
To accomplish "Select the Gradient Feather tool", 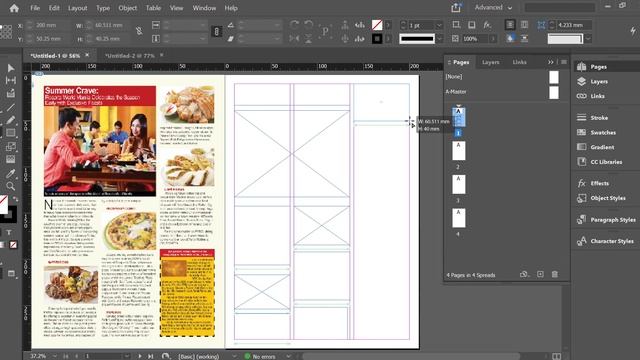I will pyautogui.click(x=11, y=159).
